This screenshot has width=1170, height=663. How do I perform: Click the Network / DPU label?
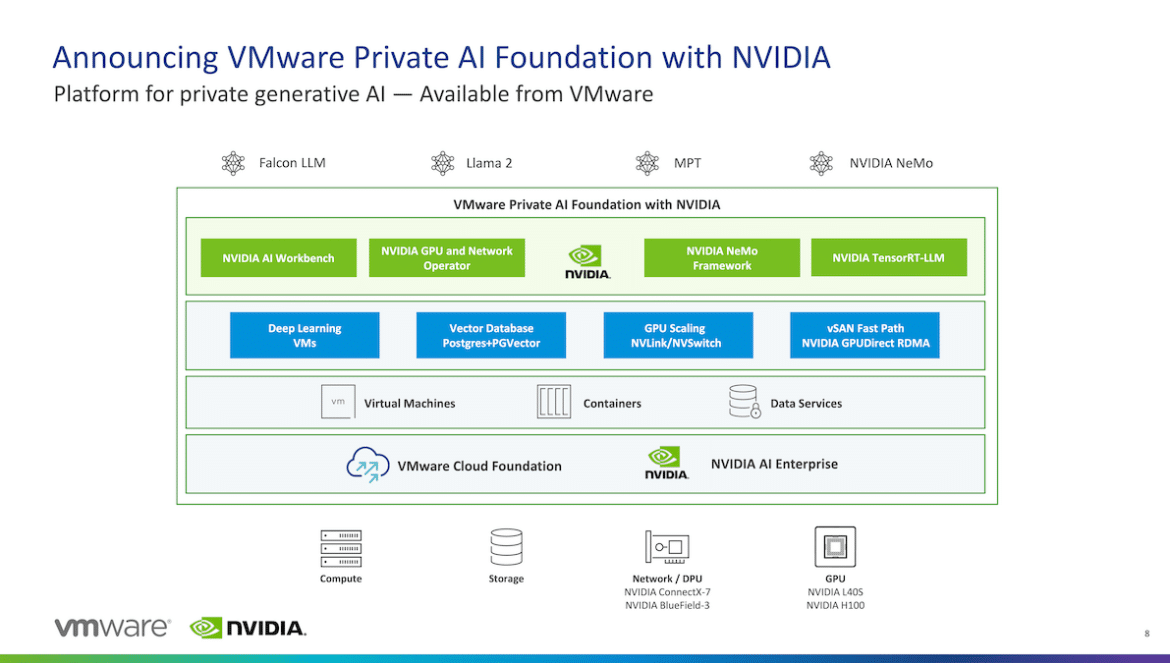(667, 579)
